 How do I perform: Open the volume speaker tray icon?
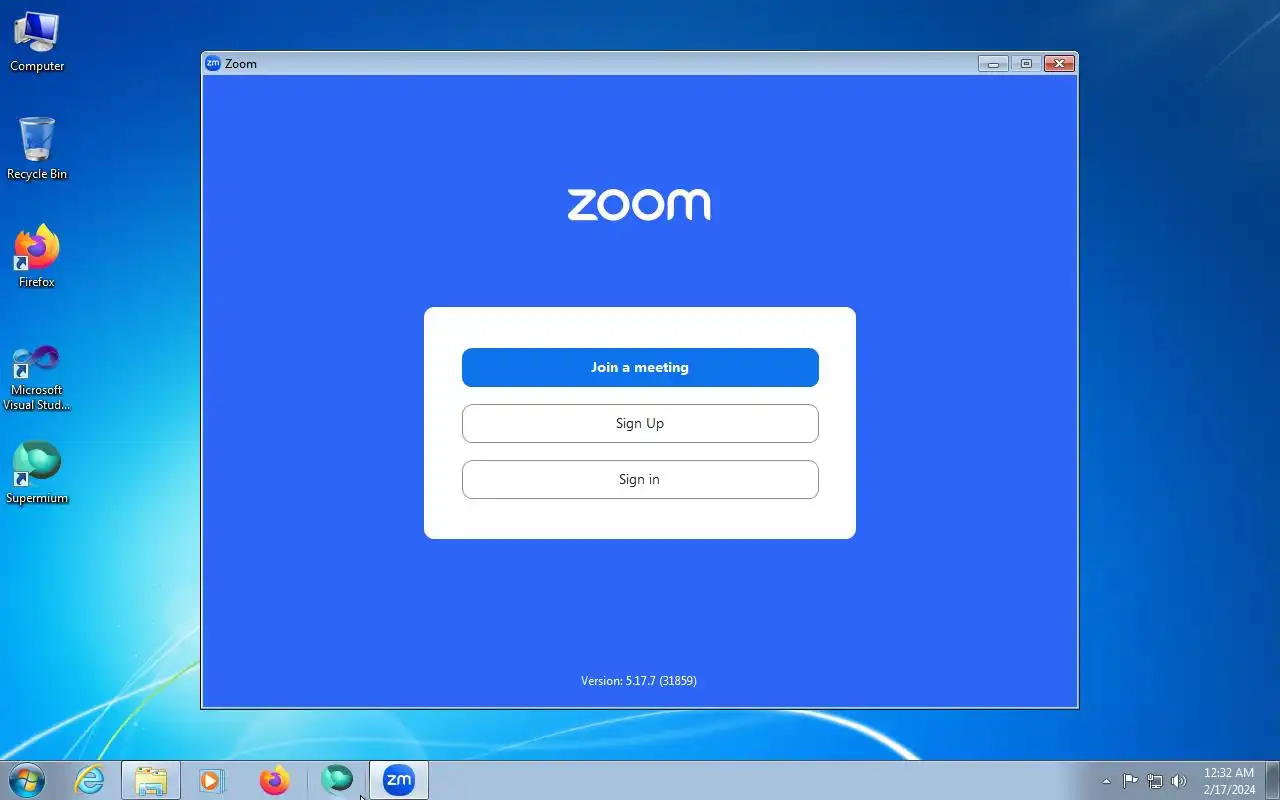click(1179, 781)
